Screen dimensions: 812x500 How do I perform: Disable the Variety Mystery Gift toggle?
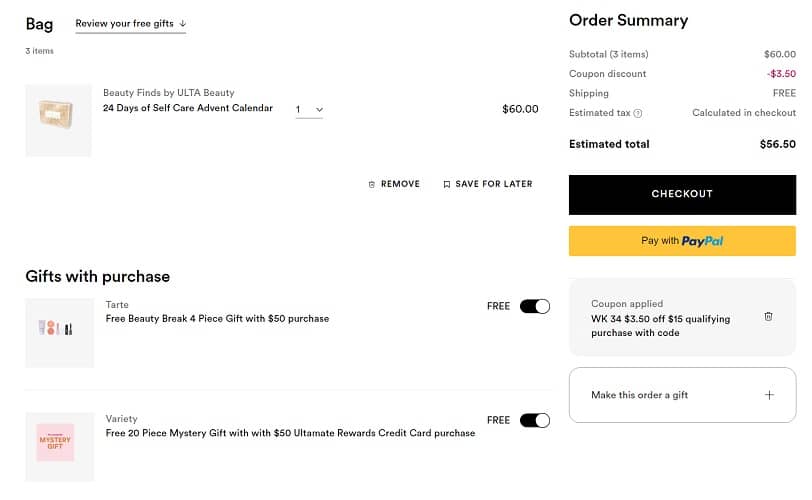pyautogui.click(x=534, y=420)
